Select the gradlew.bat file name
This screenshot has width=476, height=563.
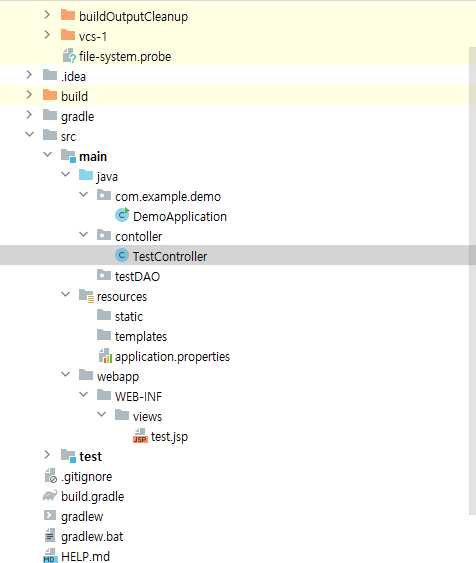pos(92,537)
